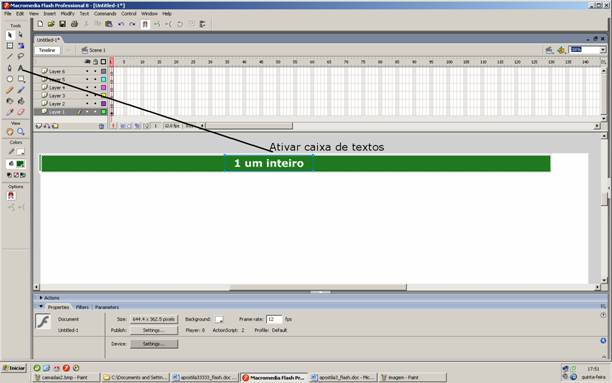Pick the Lasso tool
Viewport: 612px width, 383px height.
21,57
